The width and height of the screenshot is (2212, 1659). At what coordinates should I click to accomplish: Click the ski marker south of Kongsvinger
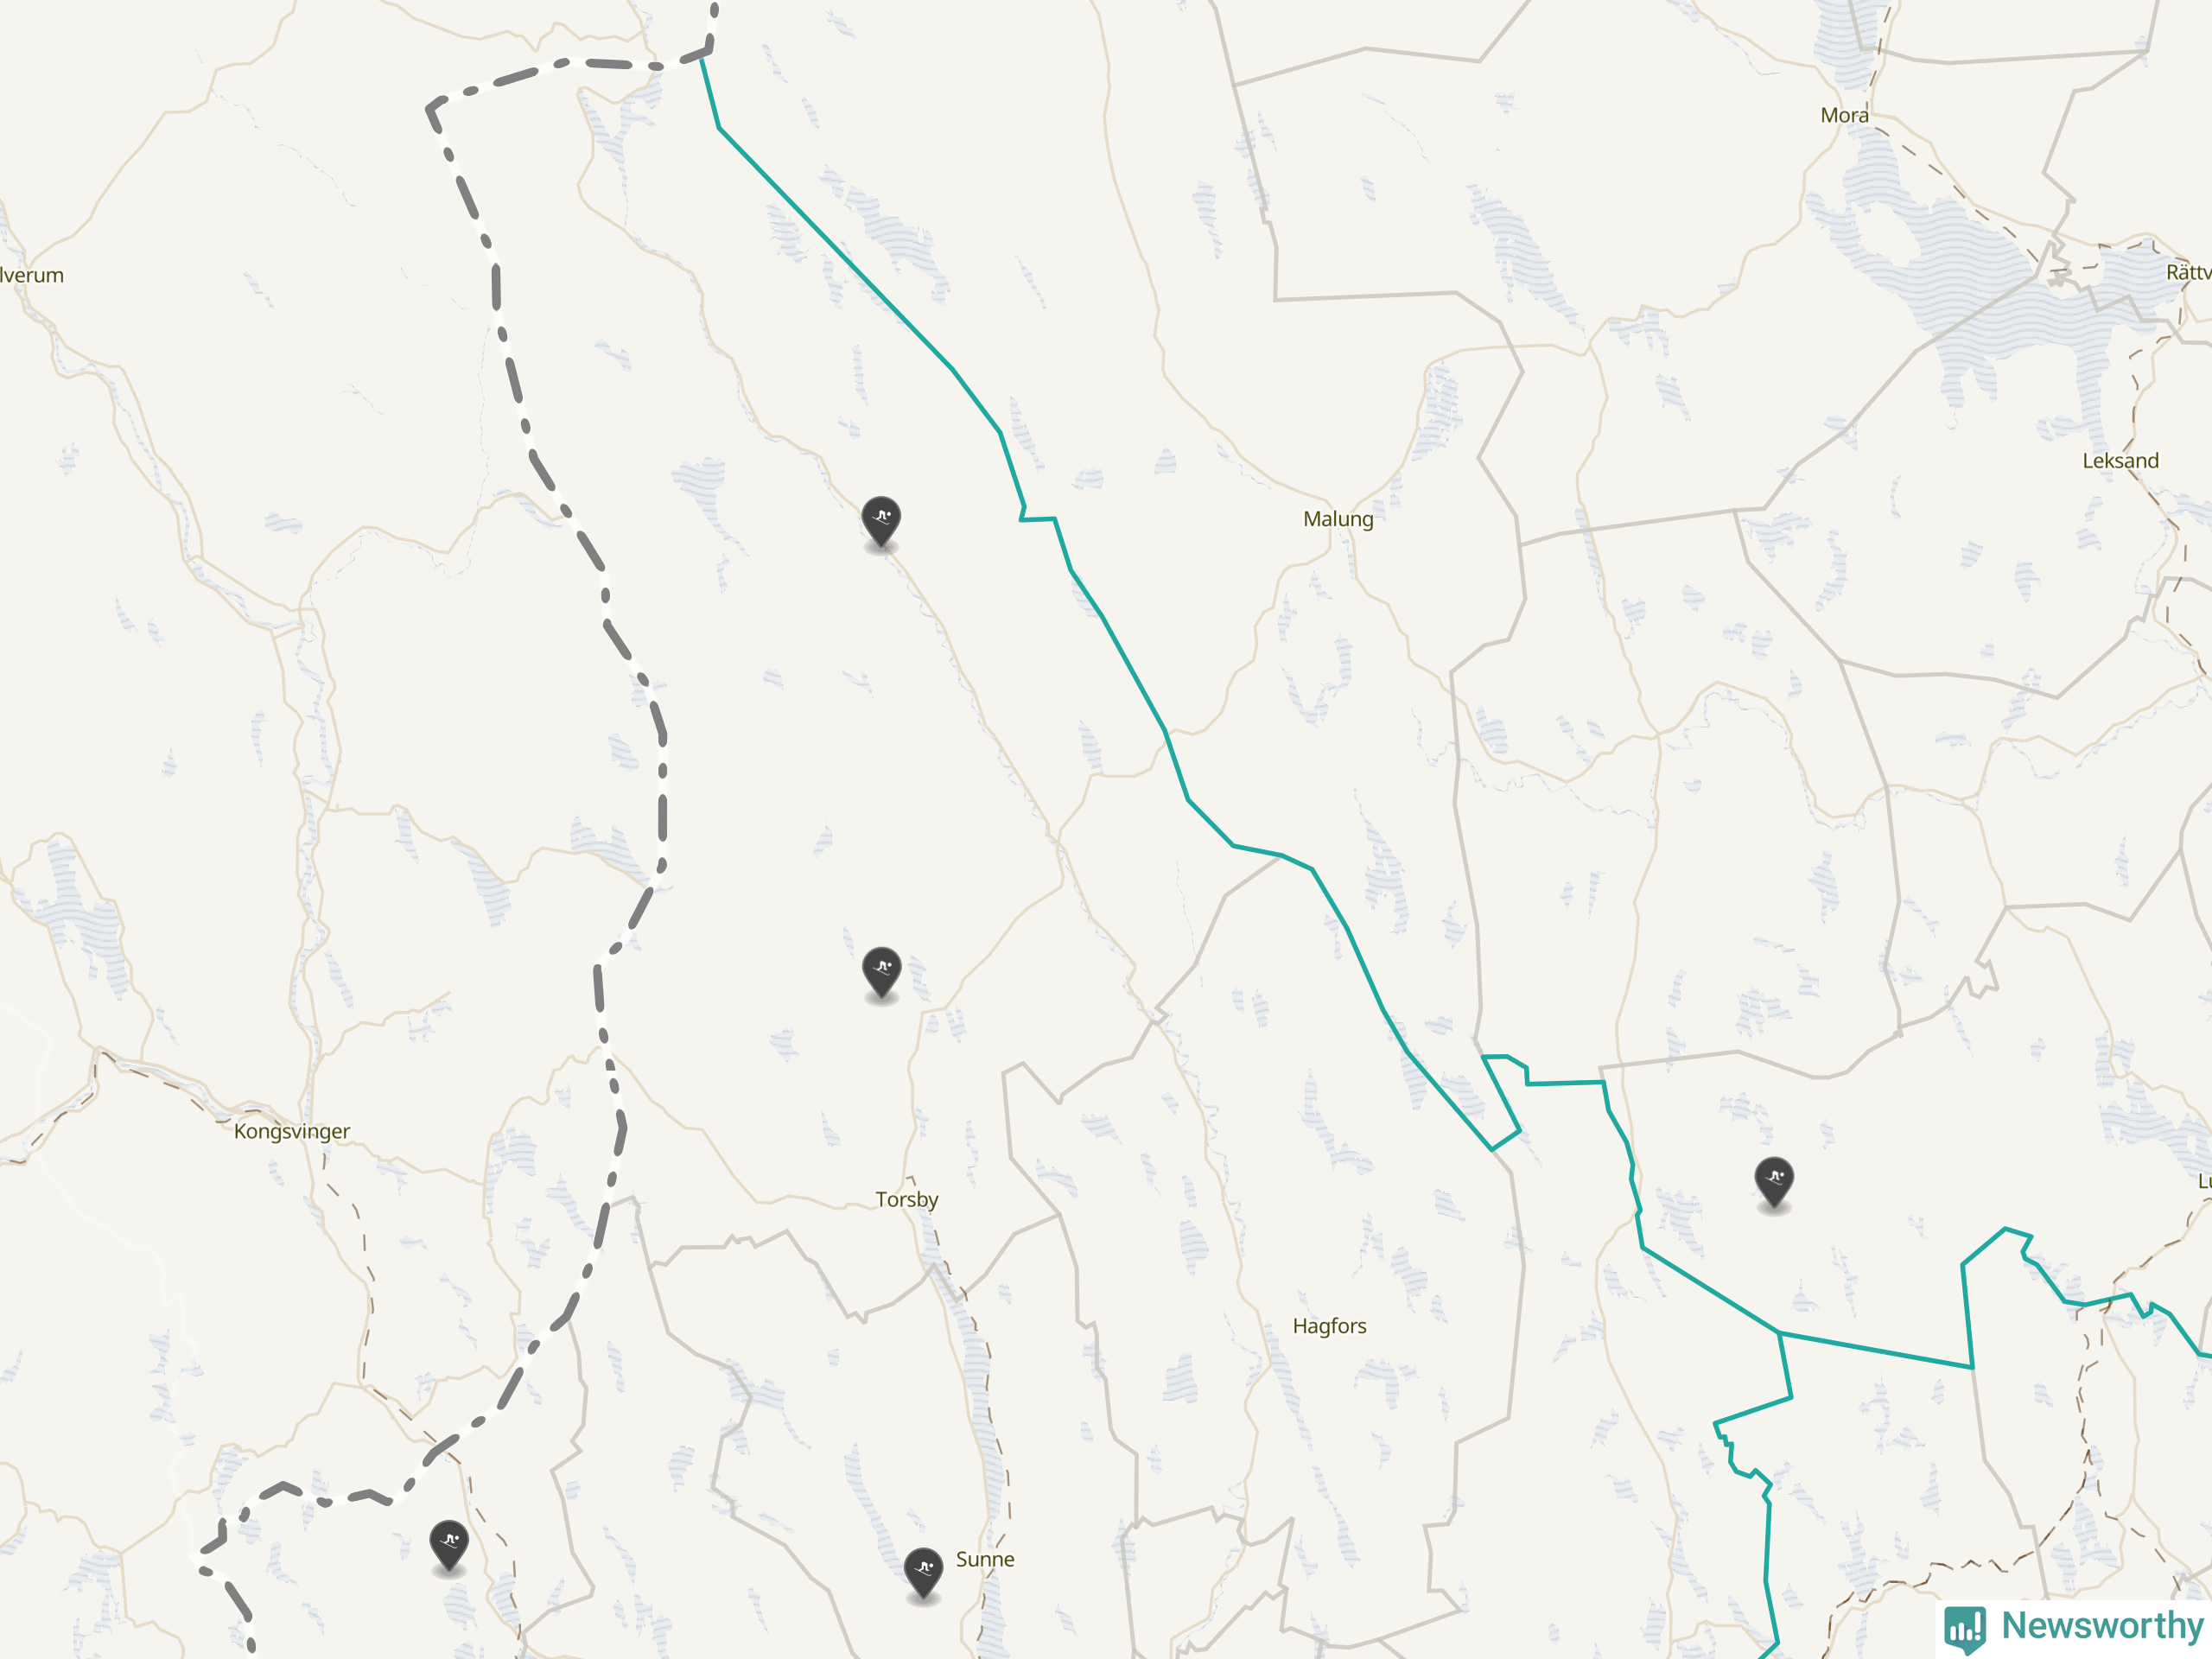coord(449,1546)
